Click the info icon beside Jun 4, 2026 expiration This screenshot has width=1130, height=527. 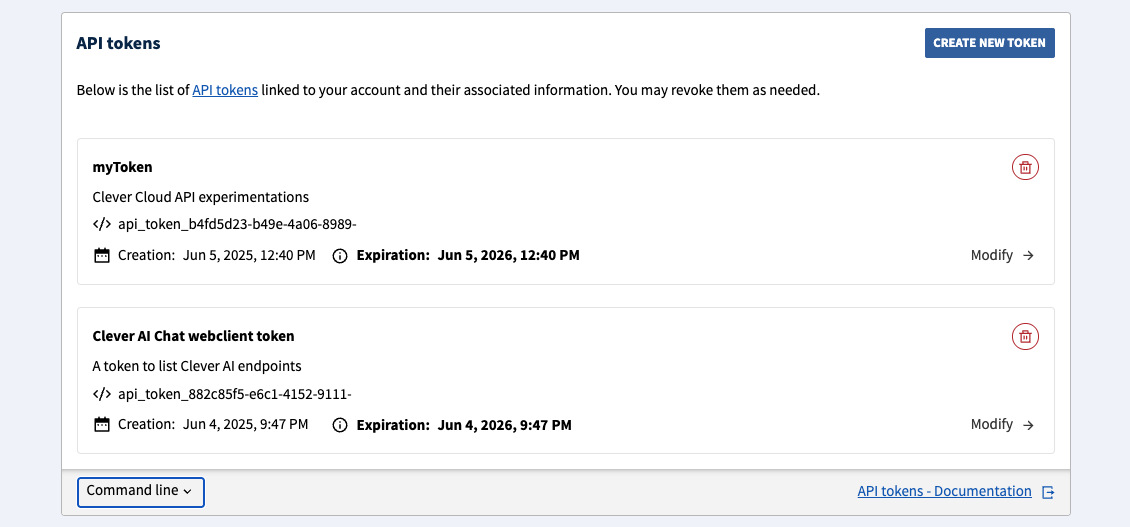[339, 425]
